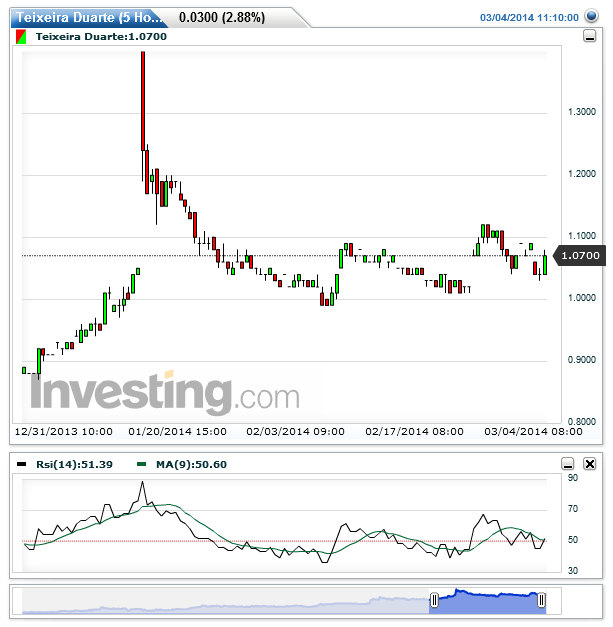This screenshot has height=627, width=613.
Task: Click the 02/17/2014 08:00 date label
Action: [414, 431]
